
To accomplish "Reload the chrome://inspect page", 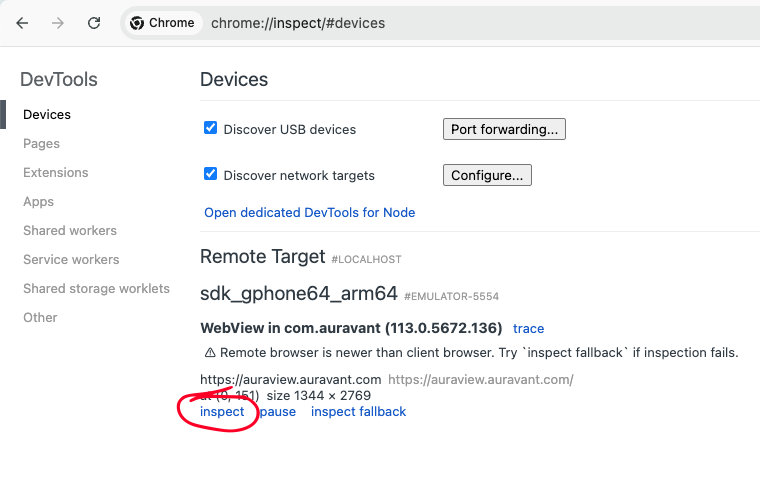I will pos(94,23).
